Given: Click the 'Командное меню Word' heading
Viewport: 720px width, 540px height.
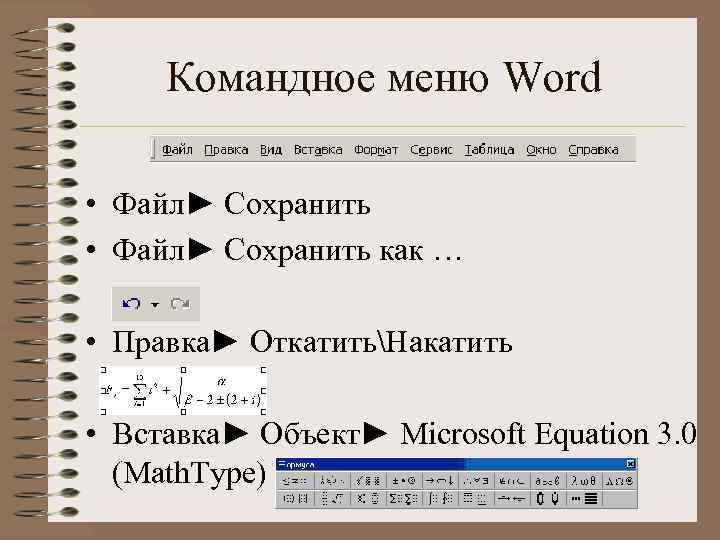Looking at the screenshot, I should tap(383, 78).
